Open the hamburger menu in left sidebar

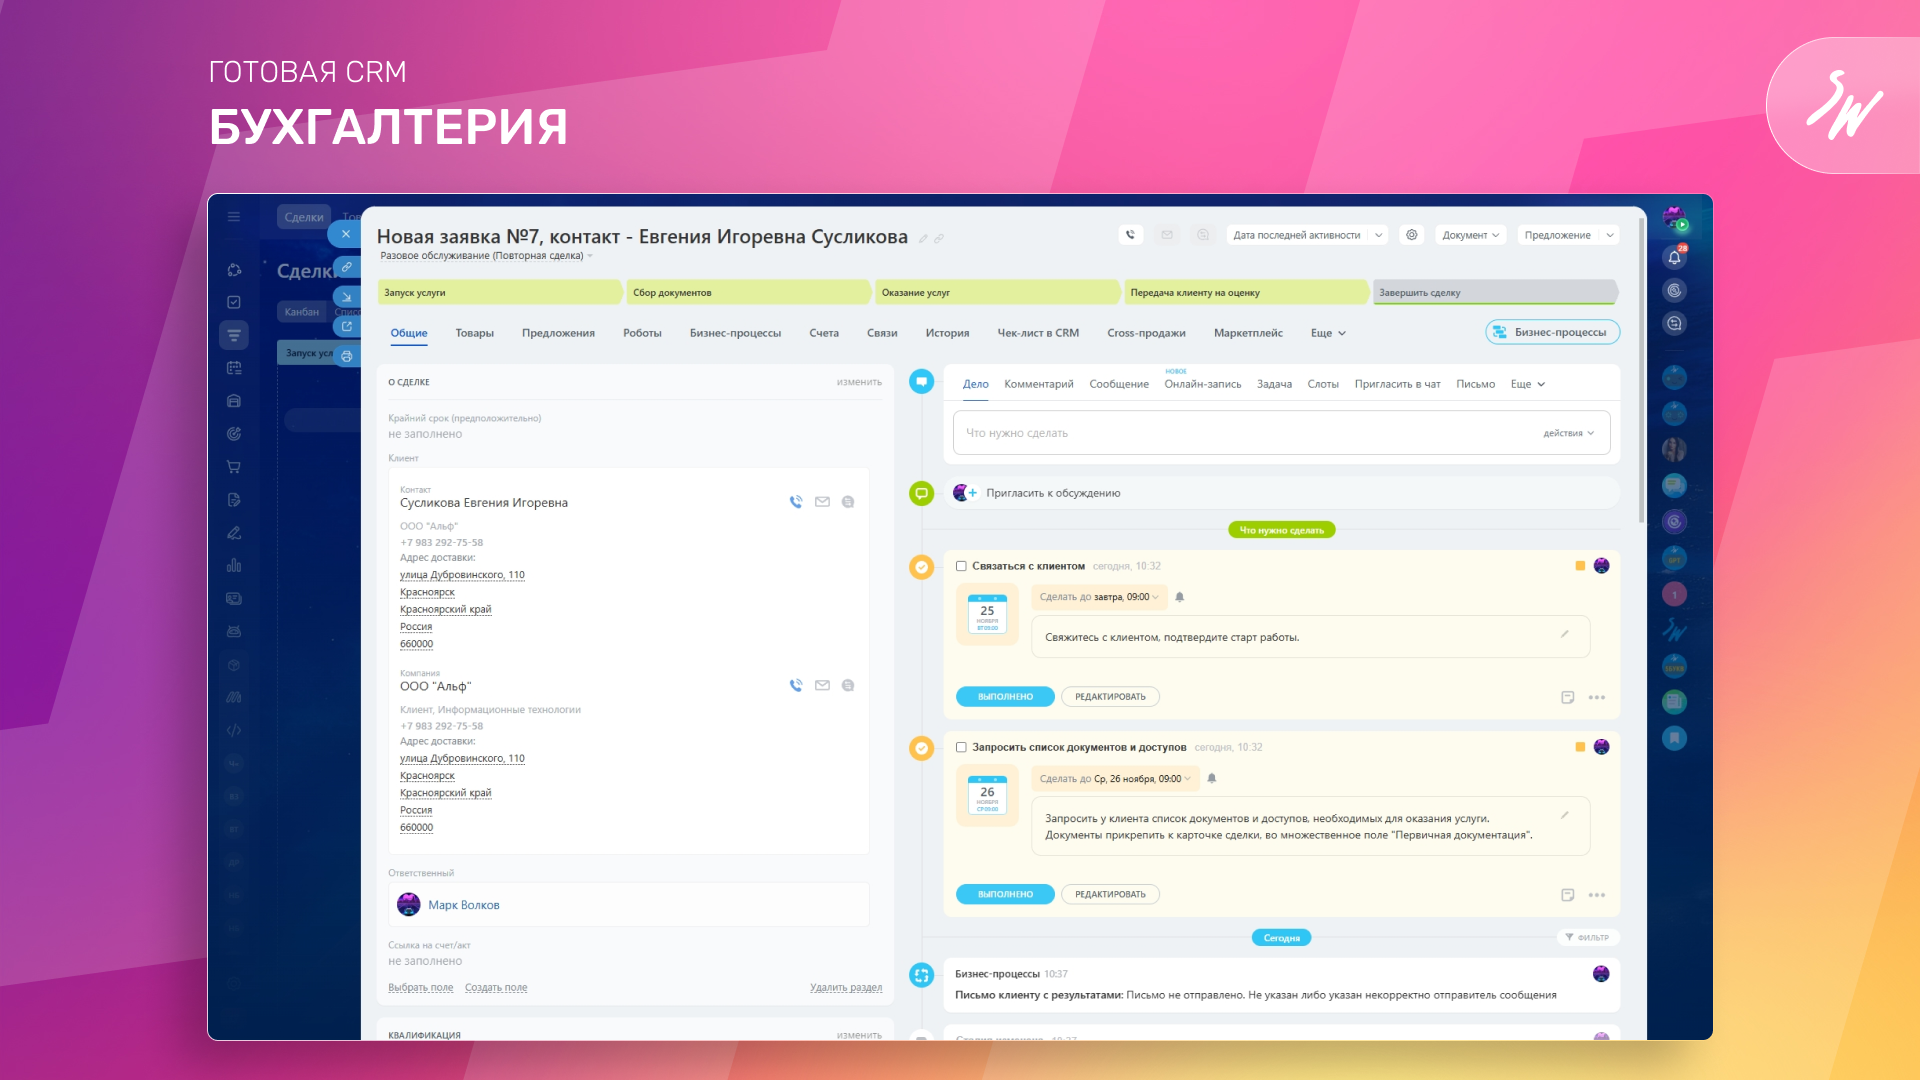tap(234, 217)
